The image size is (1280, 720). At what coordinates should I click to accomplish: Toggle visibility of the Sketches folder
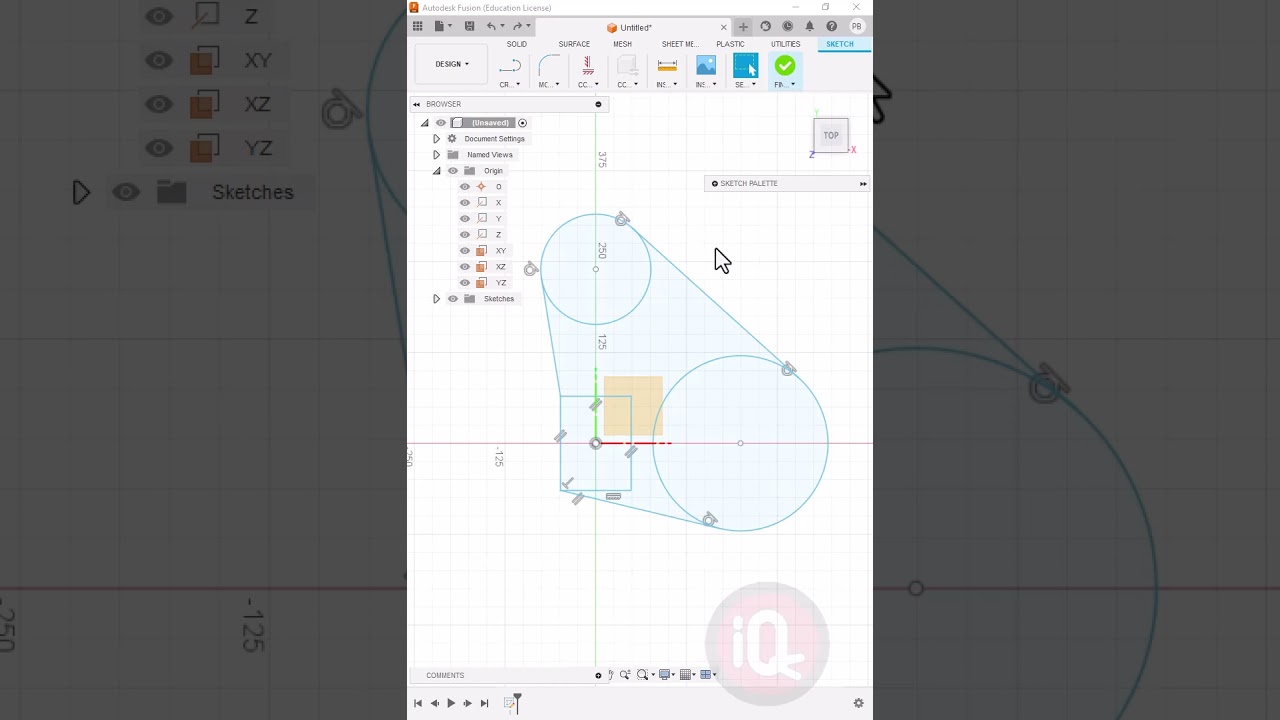pos(453,299)
